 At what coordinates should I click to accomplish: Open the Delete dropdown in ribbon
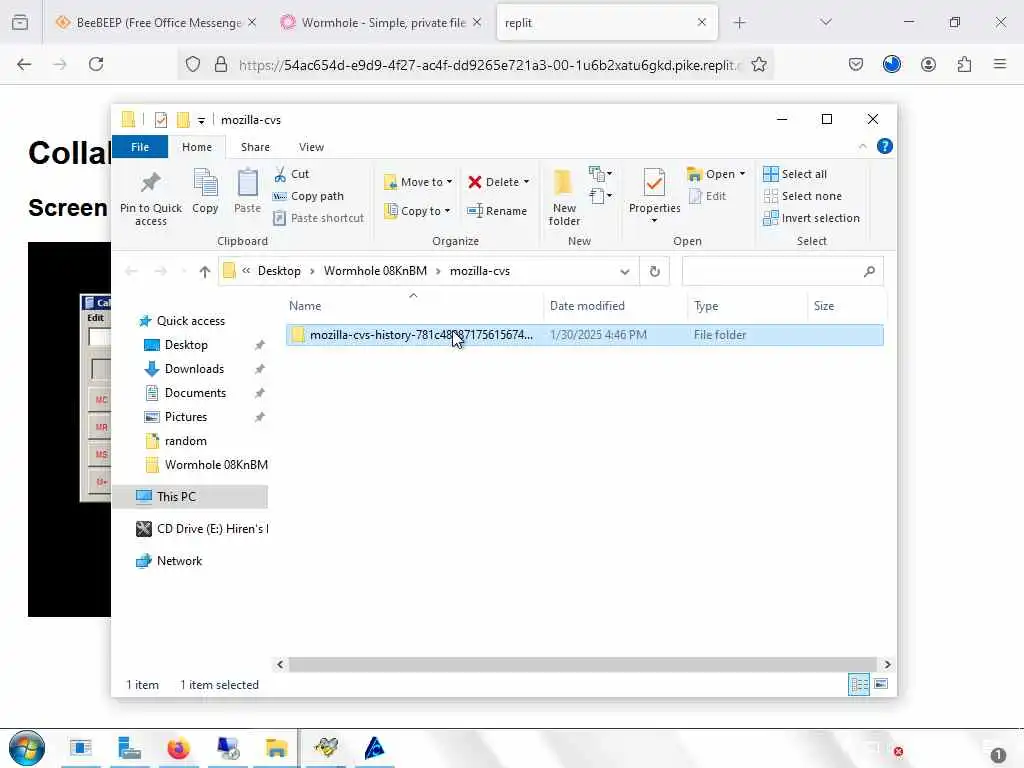point(498,182)
